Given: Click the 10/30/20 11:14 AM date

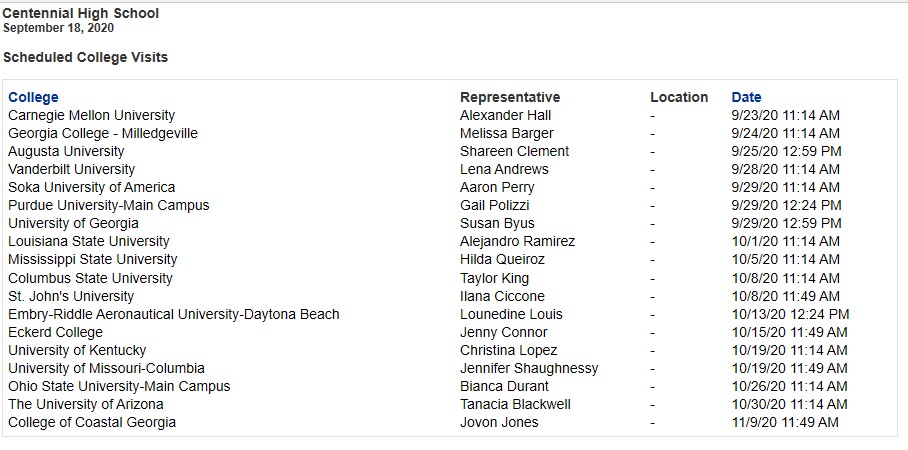Looking at the screenshot, I should [x=789, y=404].
